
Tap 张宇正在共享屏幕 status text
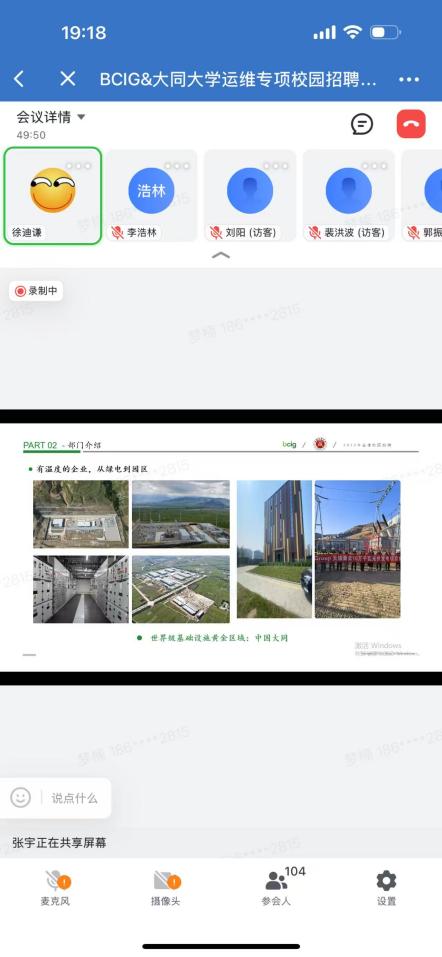pos(59,843)
